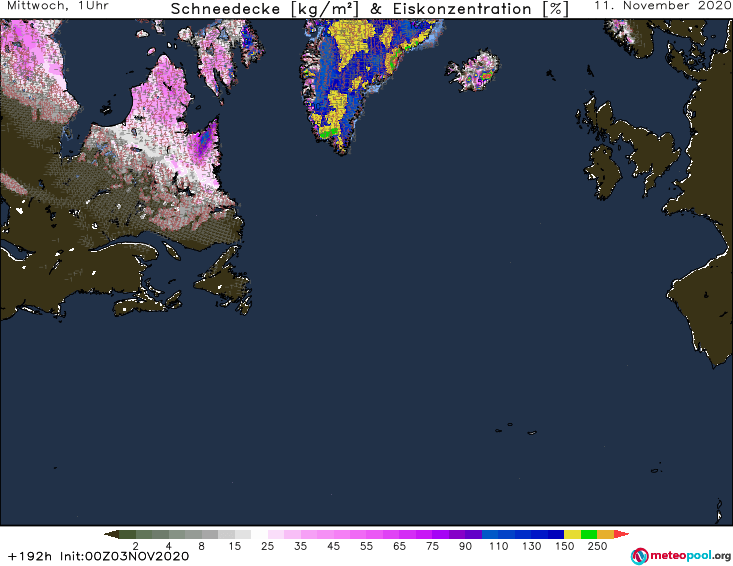Select the green legend swatch
The image size is (733, 566).
[x=589, y=534]
